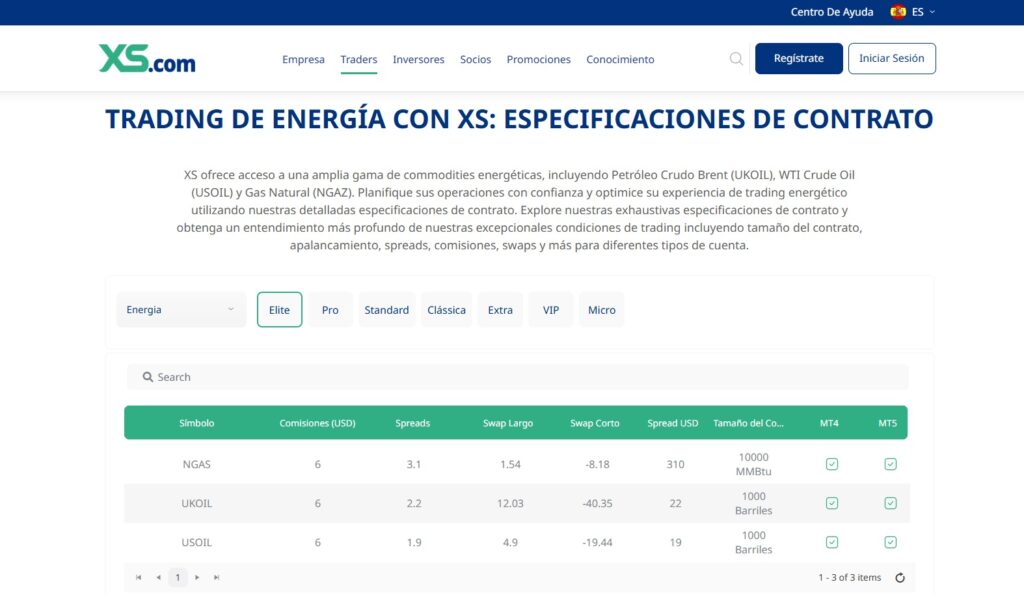Switch to the VIP account tab
Image resolution: width=1024 pixels, height=595 pixels.
pyautogui.click(x=551, y=310)
